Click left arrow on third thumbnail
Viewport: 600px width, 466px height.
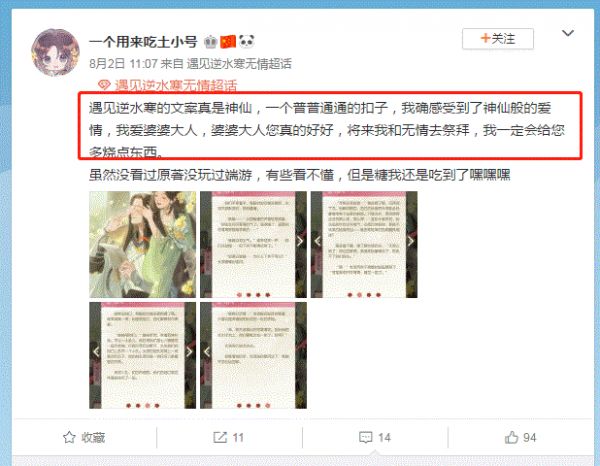[x=317, y=241]
